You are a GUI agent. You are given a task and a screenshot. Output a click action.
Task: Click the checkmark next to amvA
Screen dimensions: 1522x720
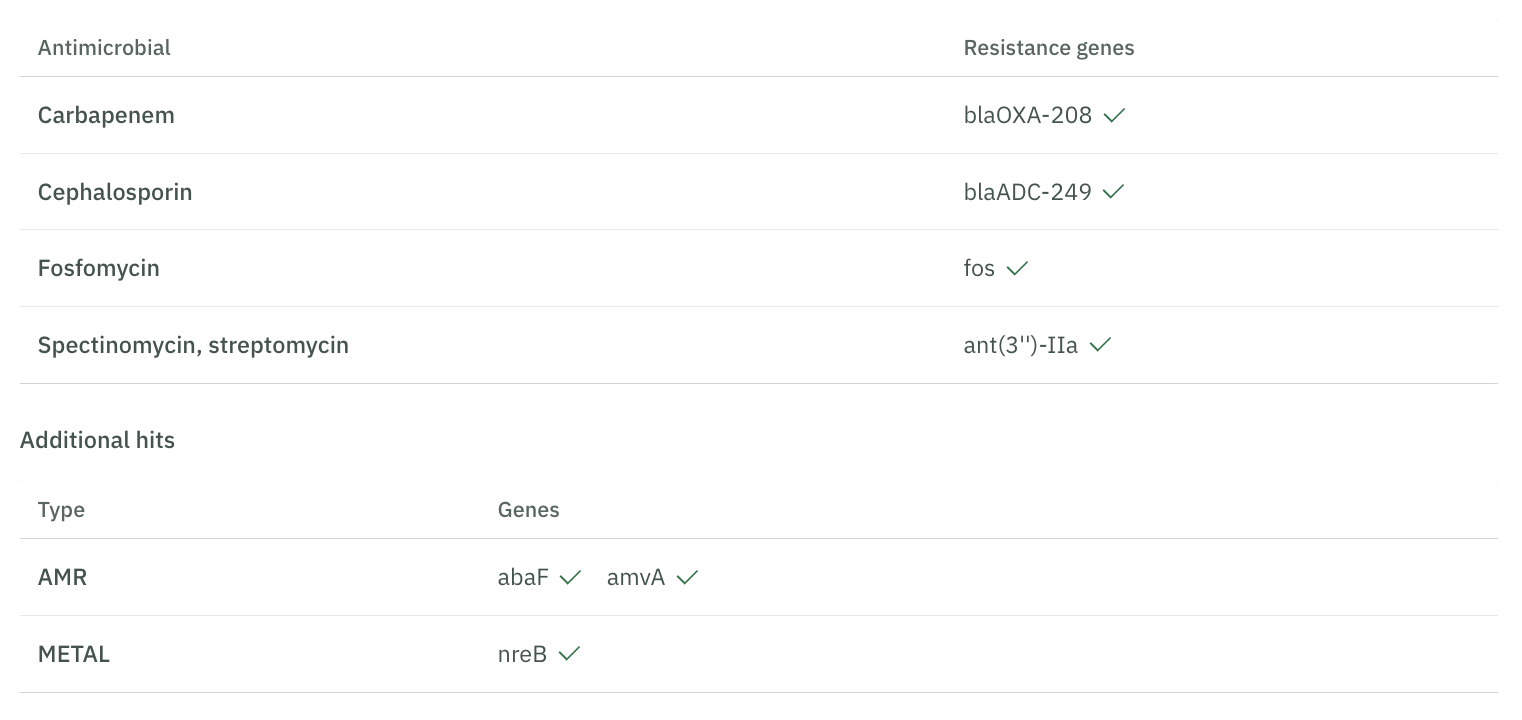(687, 578)
